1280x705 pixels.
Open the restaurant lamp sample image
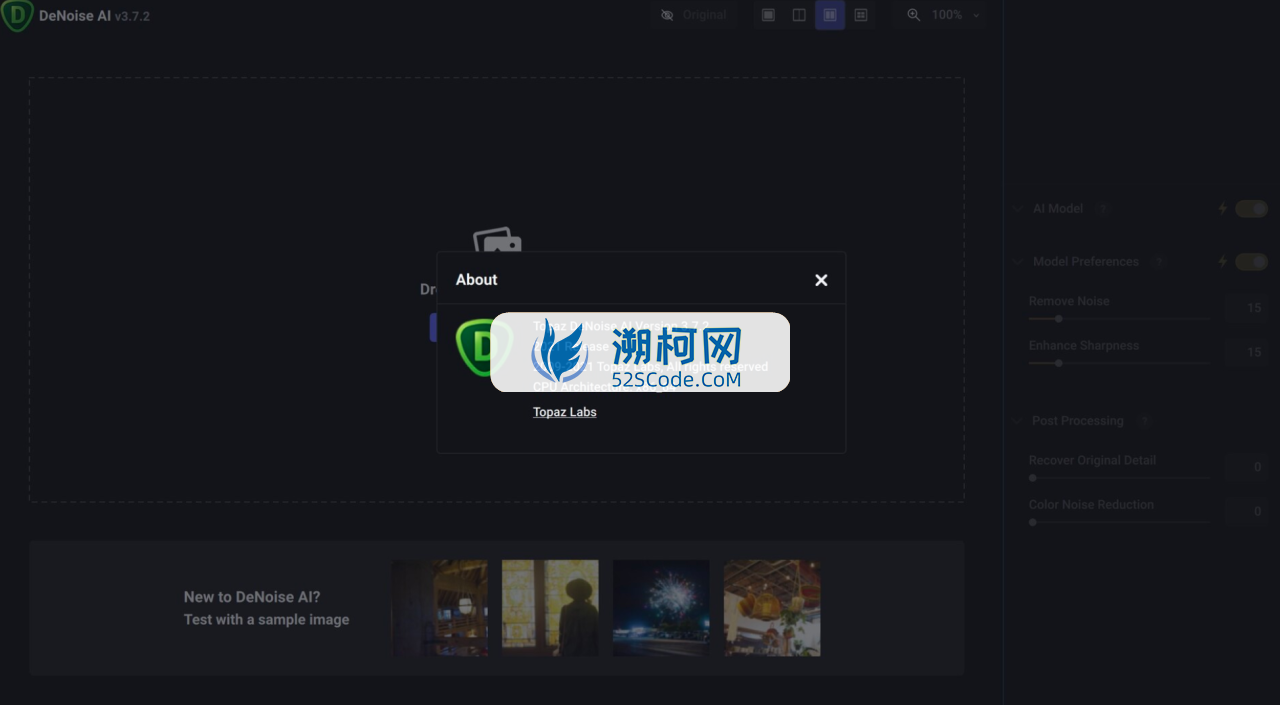pos(772,608)
